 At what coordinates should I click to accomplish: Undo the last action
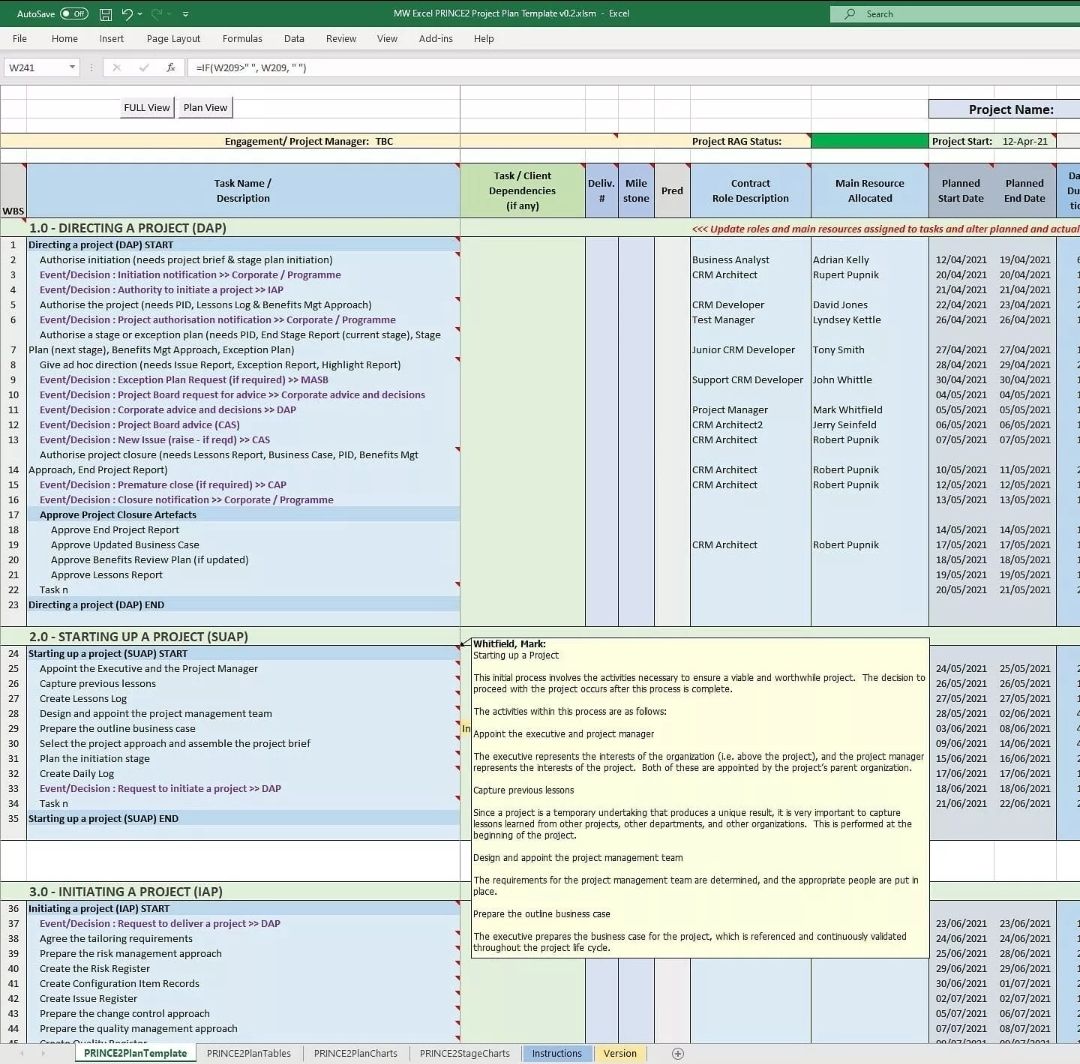(127, 15)
